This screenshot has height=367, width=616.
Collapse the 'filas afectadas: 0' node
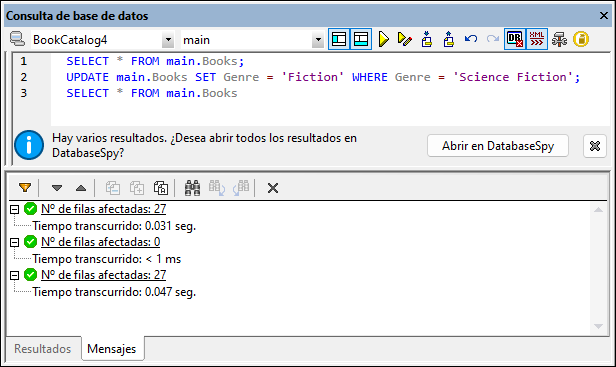(x=15, y=242)
